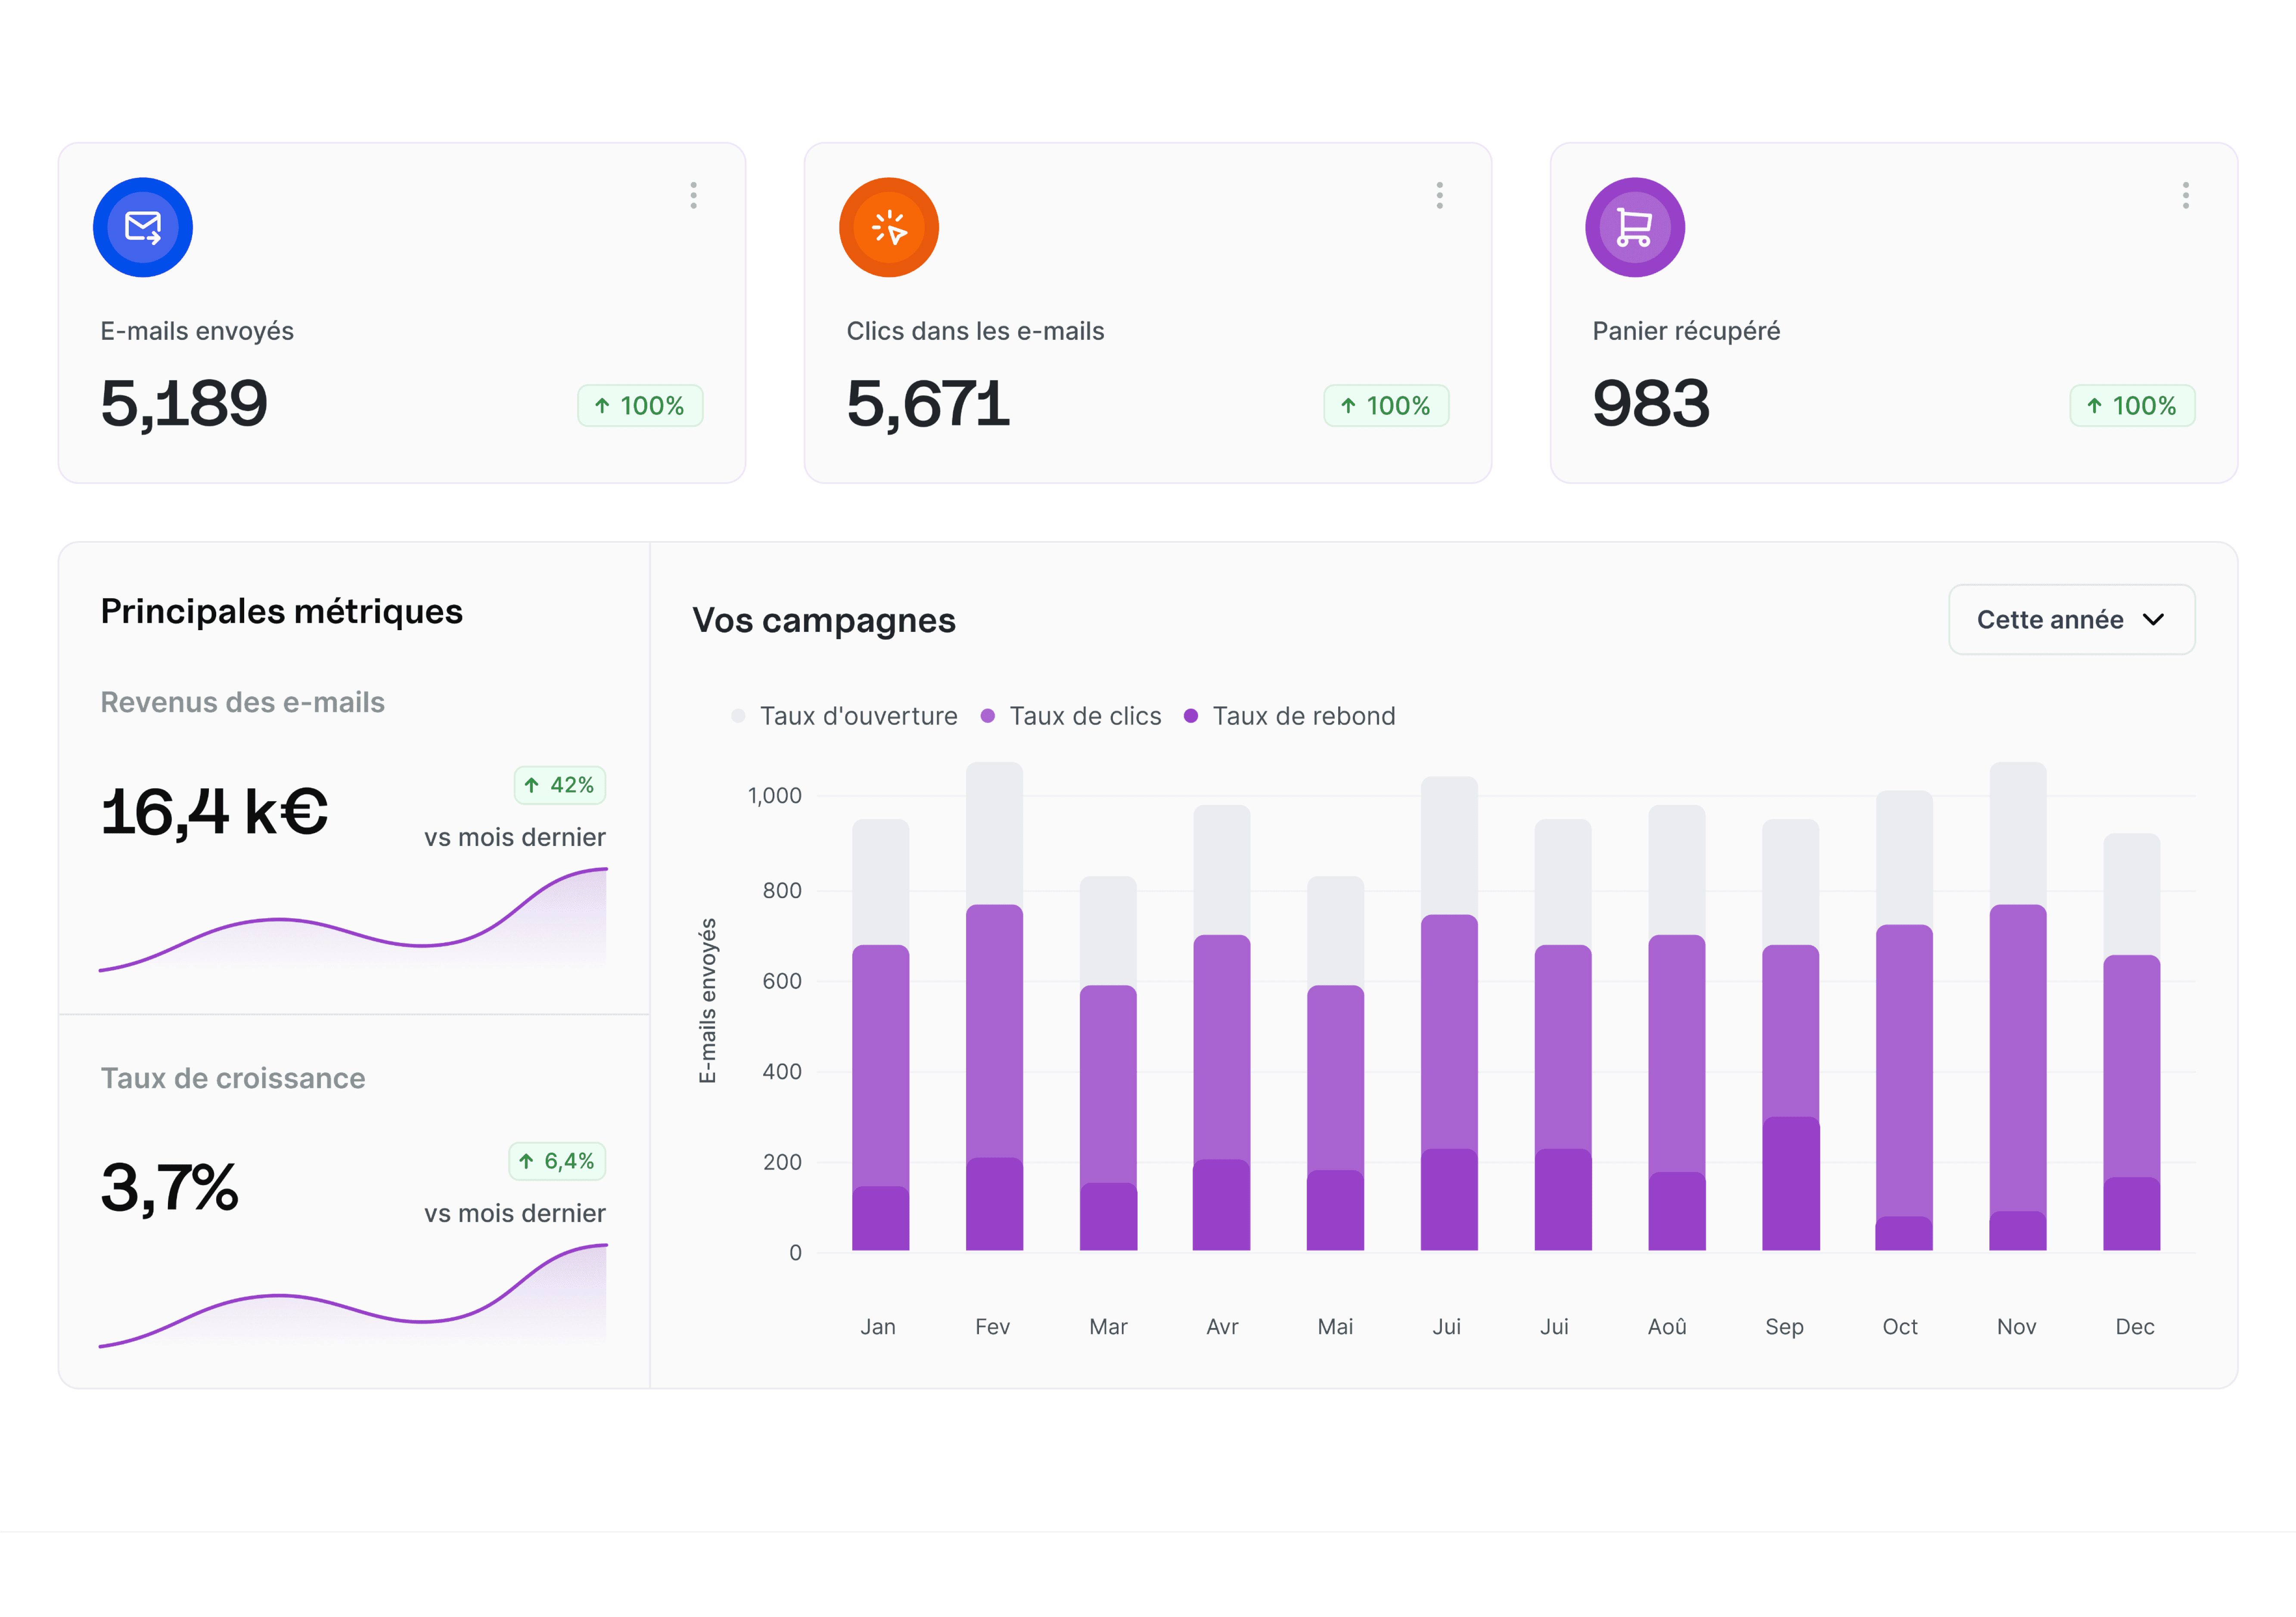Image resolution: width=2296 pixels, height=1617 pixels.
Task: Click the purple shopping cart icon
Action: [x=1635, y=227]
